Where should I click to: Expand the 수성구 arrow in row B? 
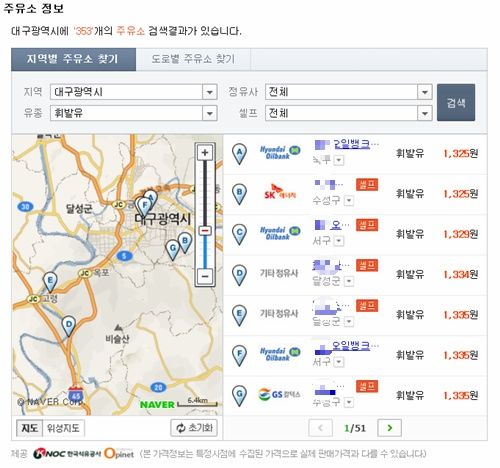coord(349,201)
